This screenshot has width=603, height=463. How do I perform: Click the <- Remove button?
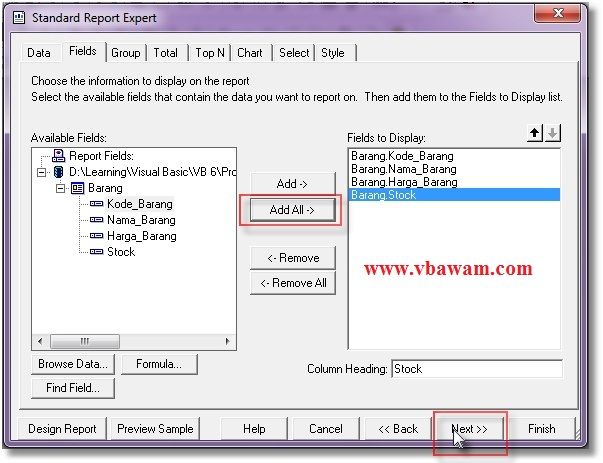(293, 258)
